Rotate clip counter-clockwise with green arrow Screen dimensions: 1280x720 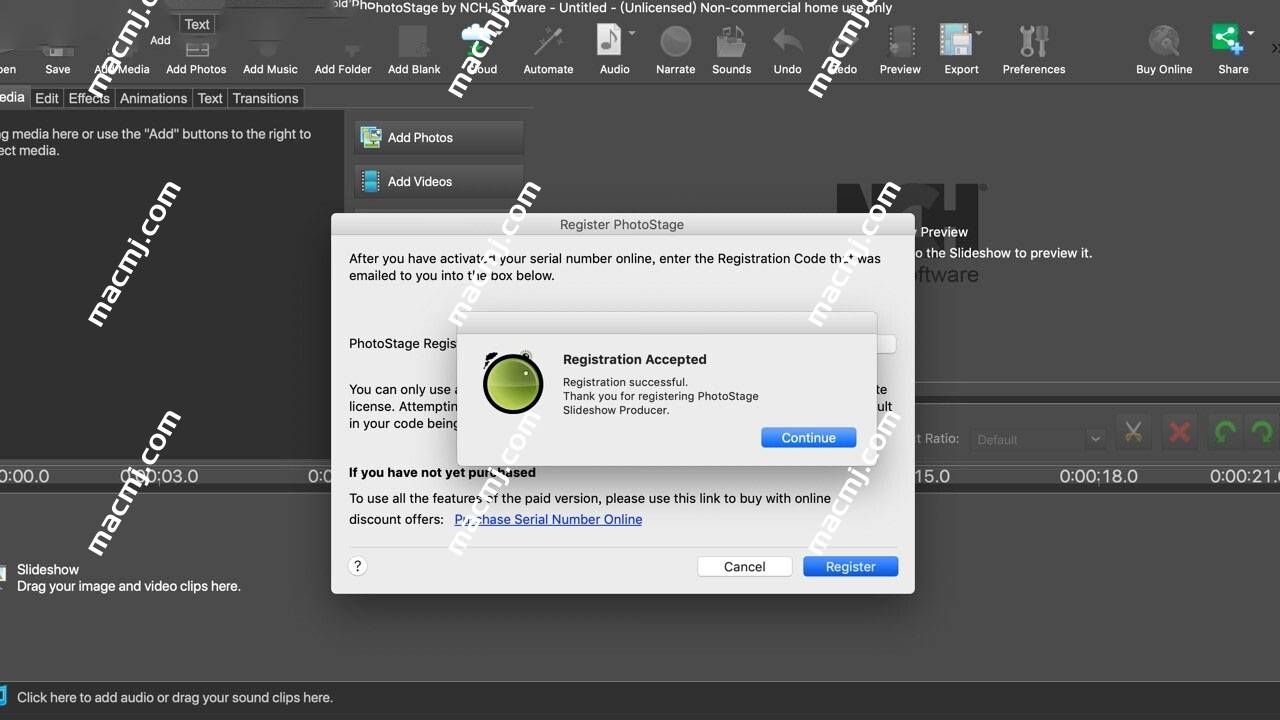(1224, 432)
